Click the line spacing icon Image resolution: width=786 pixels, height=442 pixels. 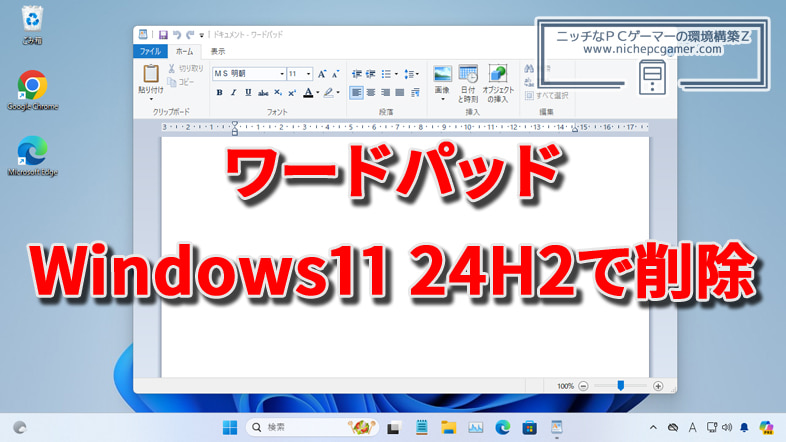coord(409,74)
